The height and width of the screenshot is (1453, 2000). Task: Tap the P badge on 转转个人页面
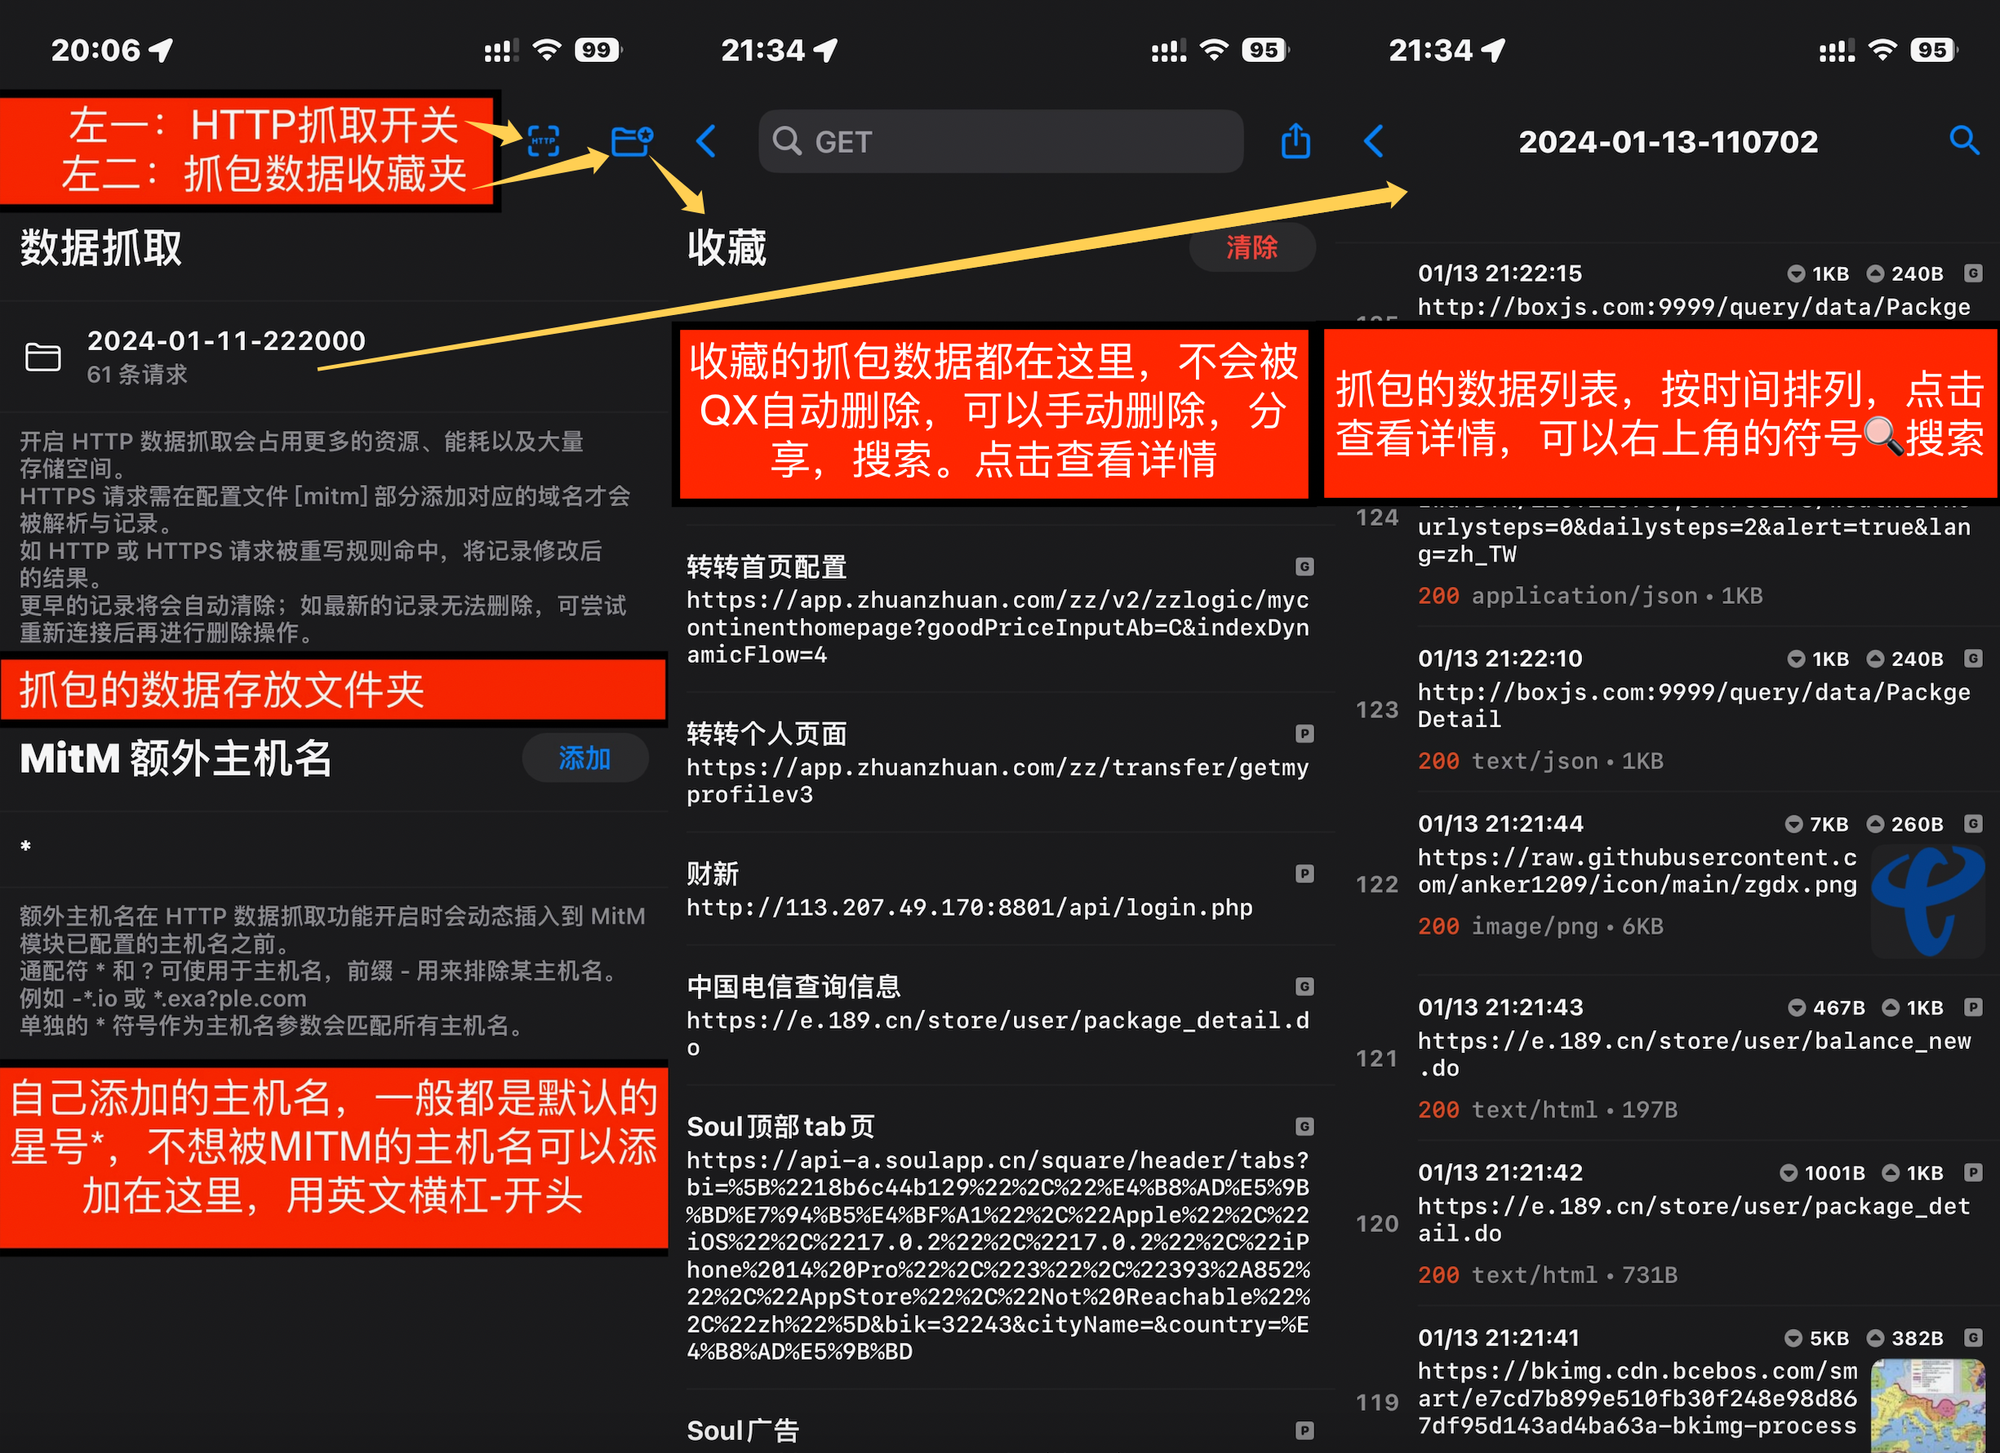click(x=1304, y=734)
